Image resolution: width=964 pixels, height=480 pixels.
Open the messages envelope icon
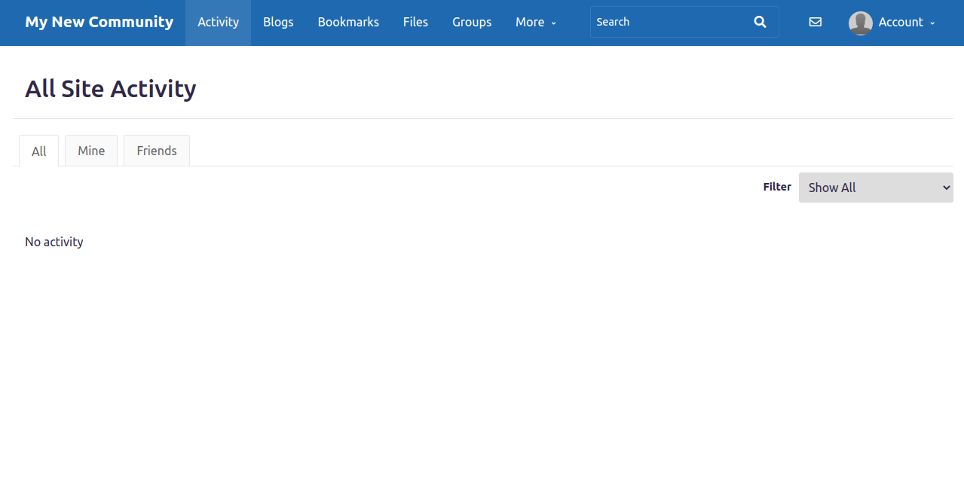click(815, 22)
